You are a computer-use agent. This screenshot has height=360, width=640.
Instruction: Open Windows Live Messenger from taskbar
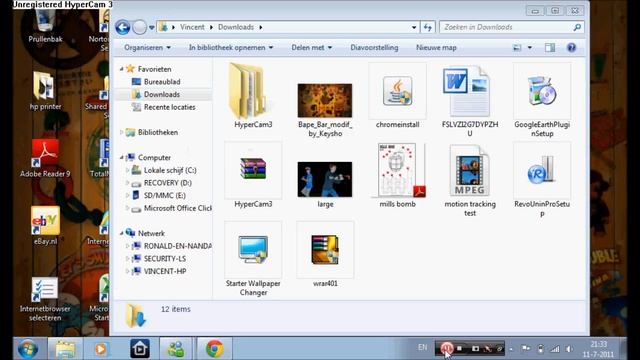click(176, 349)
